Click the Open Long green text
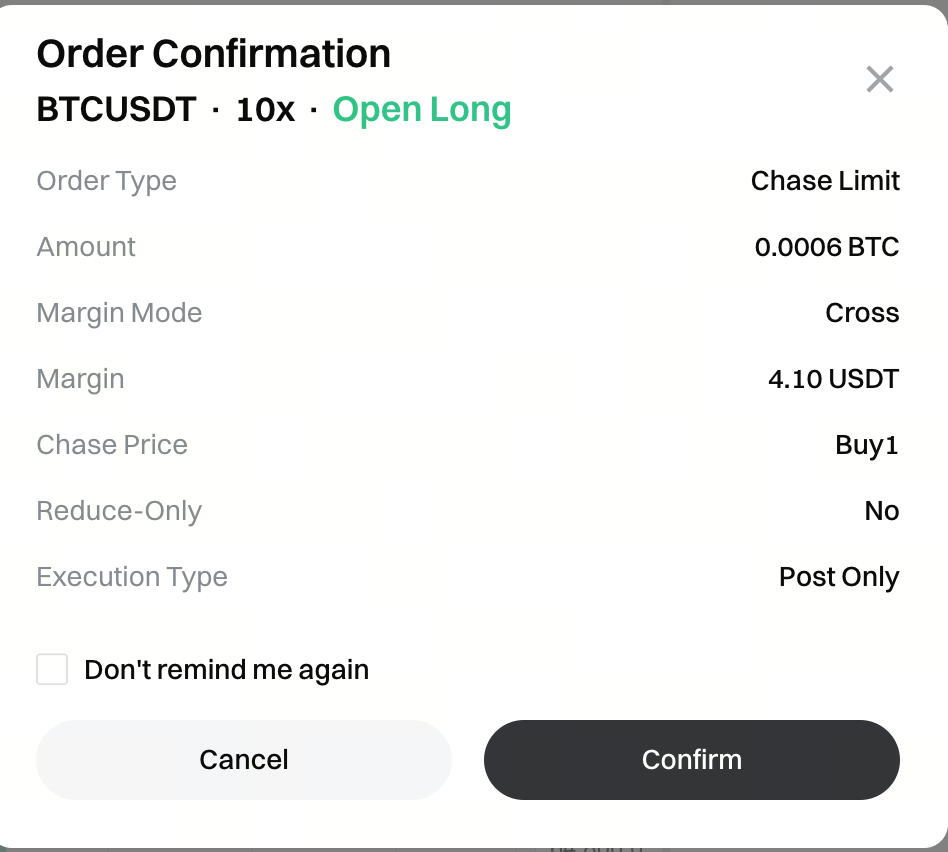The image size is (948, 852). click(x=421, y=109)
